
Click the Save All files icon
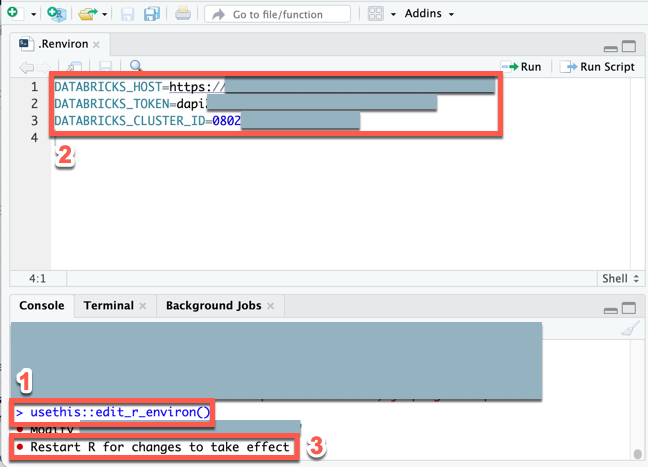pos(151,14)
